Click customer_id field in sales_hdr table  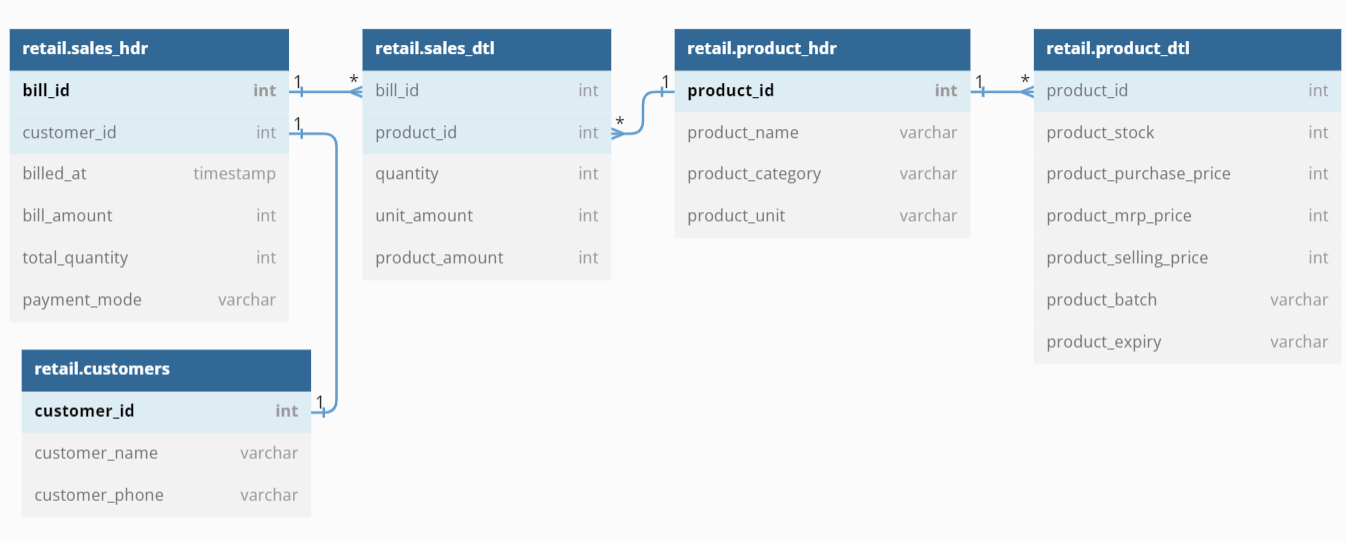point(149,133)
